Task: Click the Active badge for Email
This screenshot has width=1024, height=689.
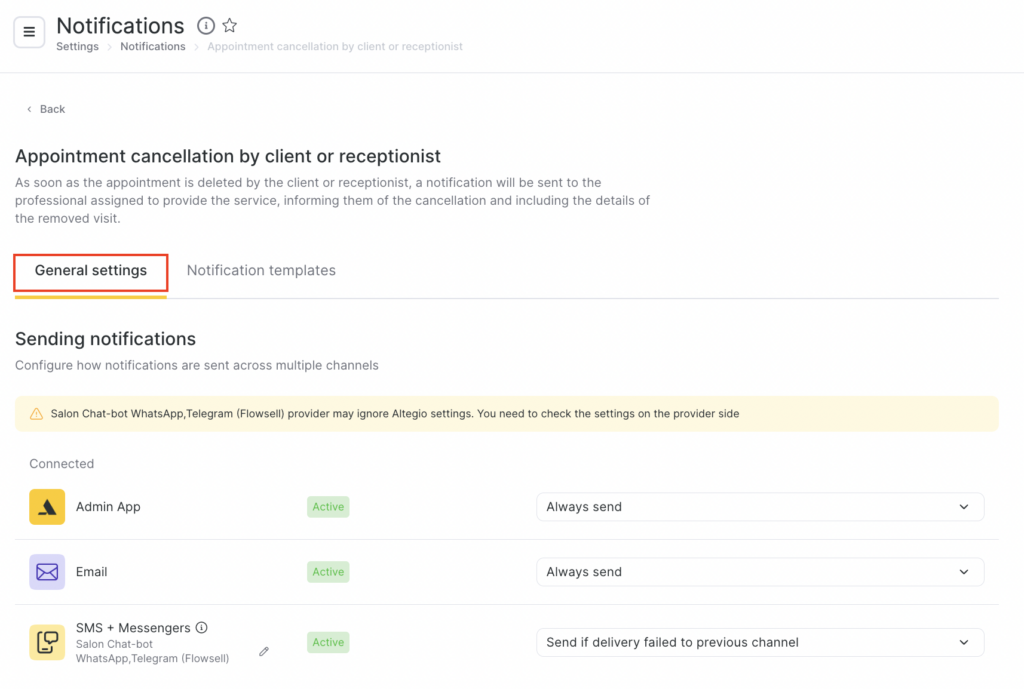Action: tap(328, 572)
